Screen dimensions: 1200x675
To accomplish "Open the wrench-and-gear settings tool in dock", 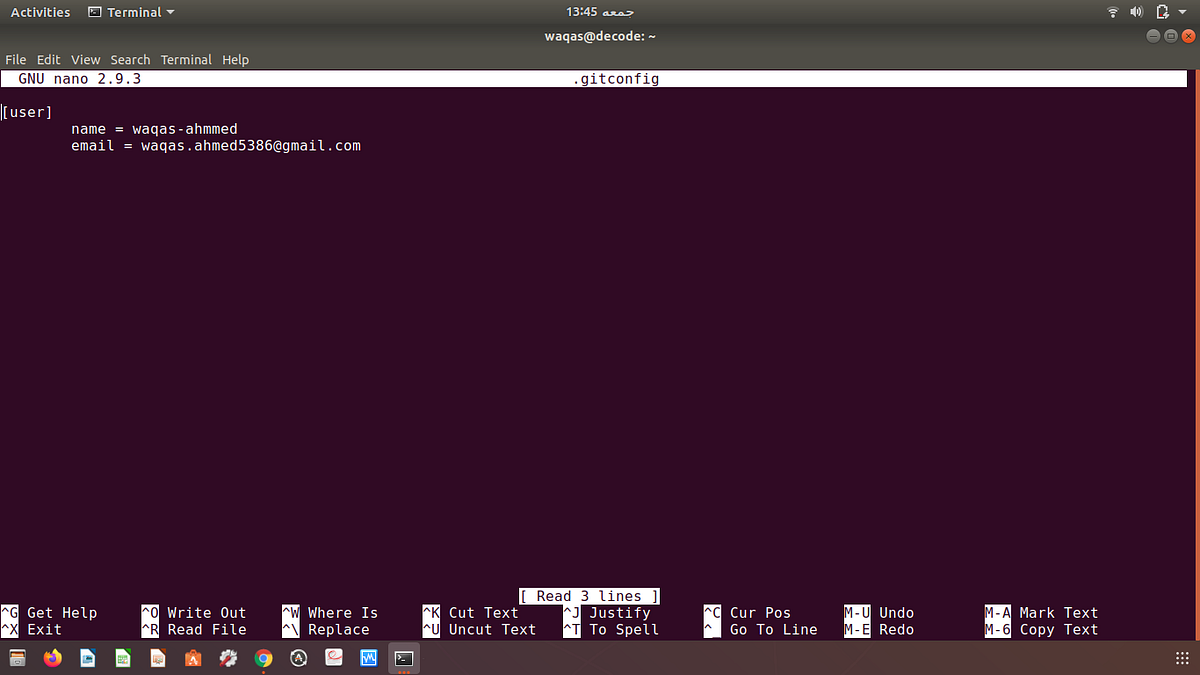I will (228, 658).
